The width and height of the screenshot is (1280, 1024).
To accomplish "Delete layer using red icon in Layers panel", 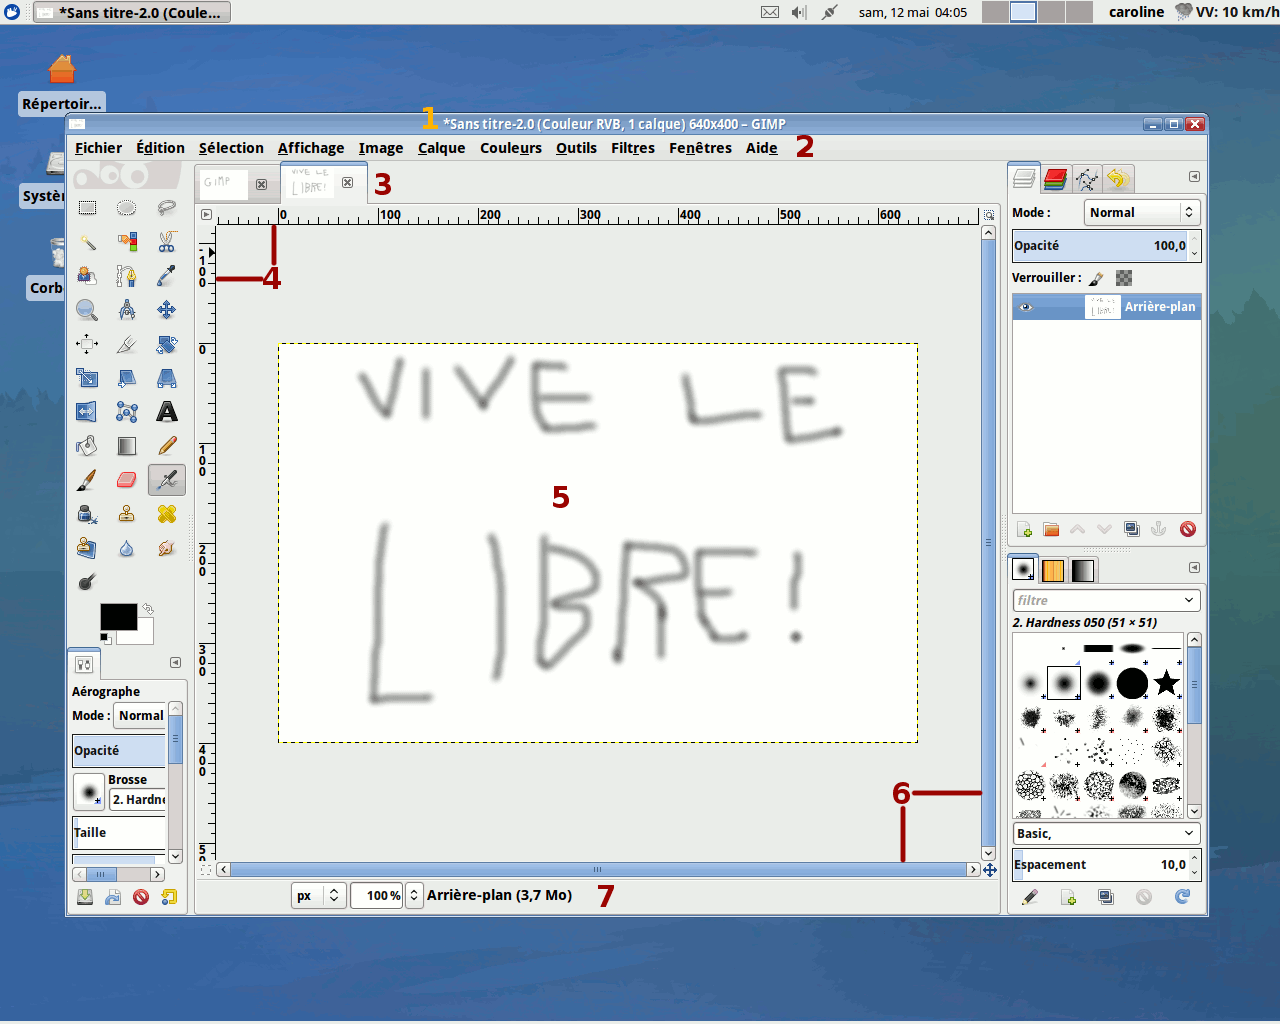I will click(x=1188, y=529).
